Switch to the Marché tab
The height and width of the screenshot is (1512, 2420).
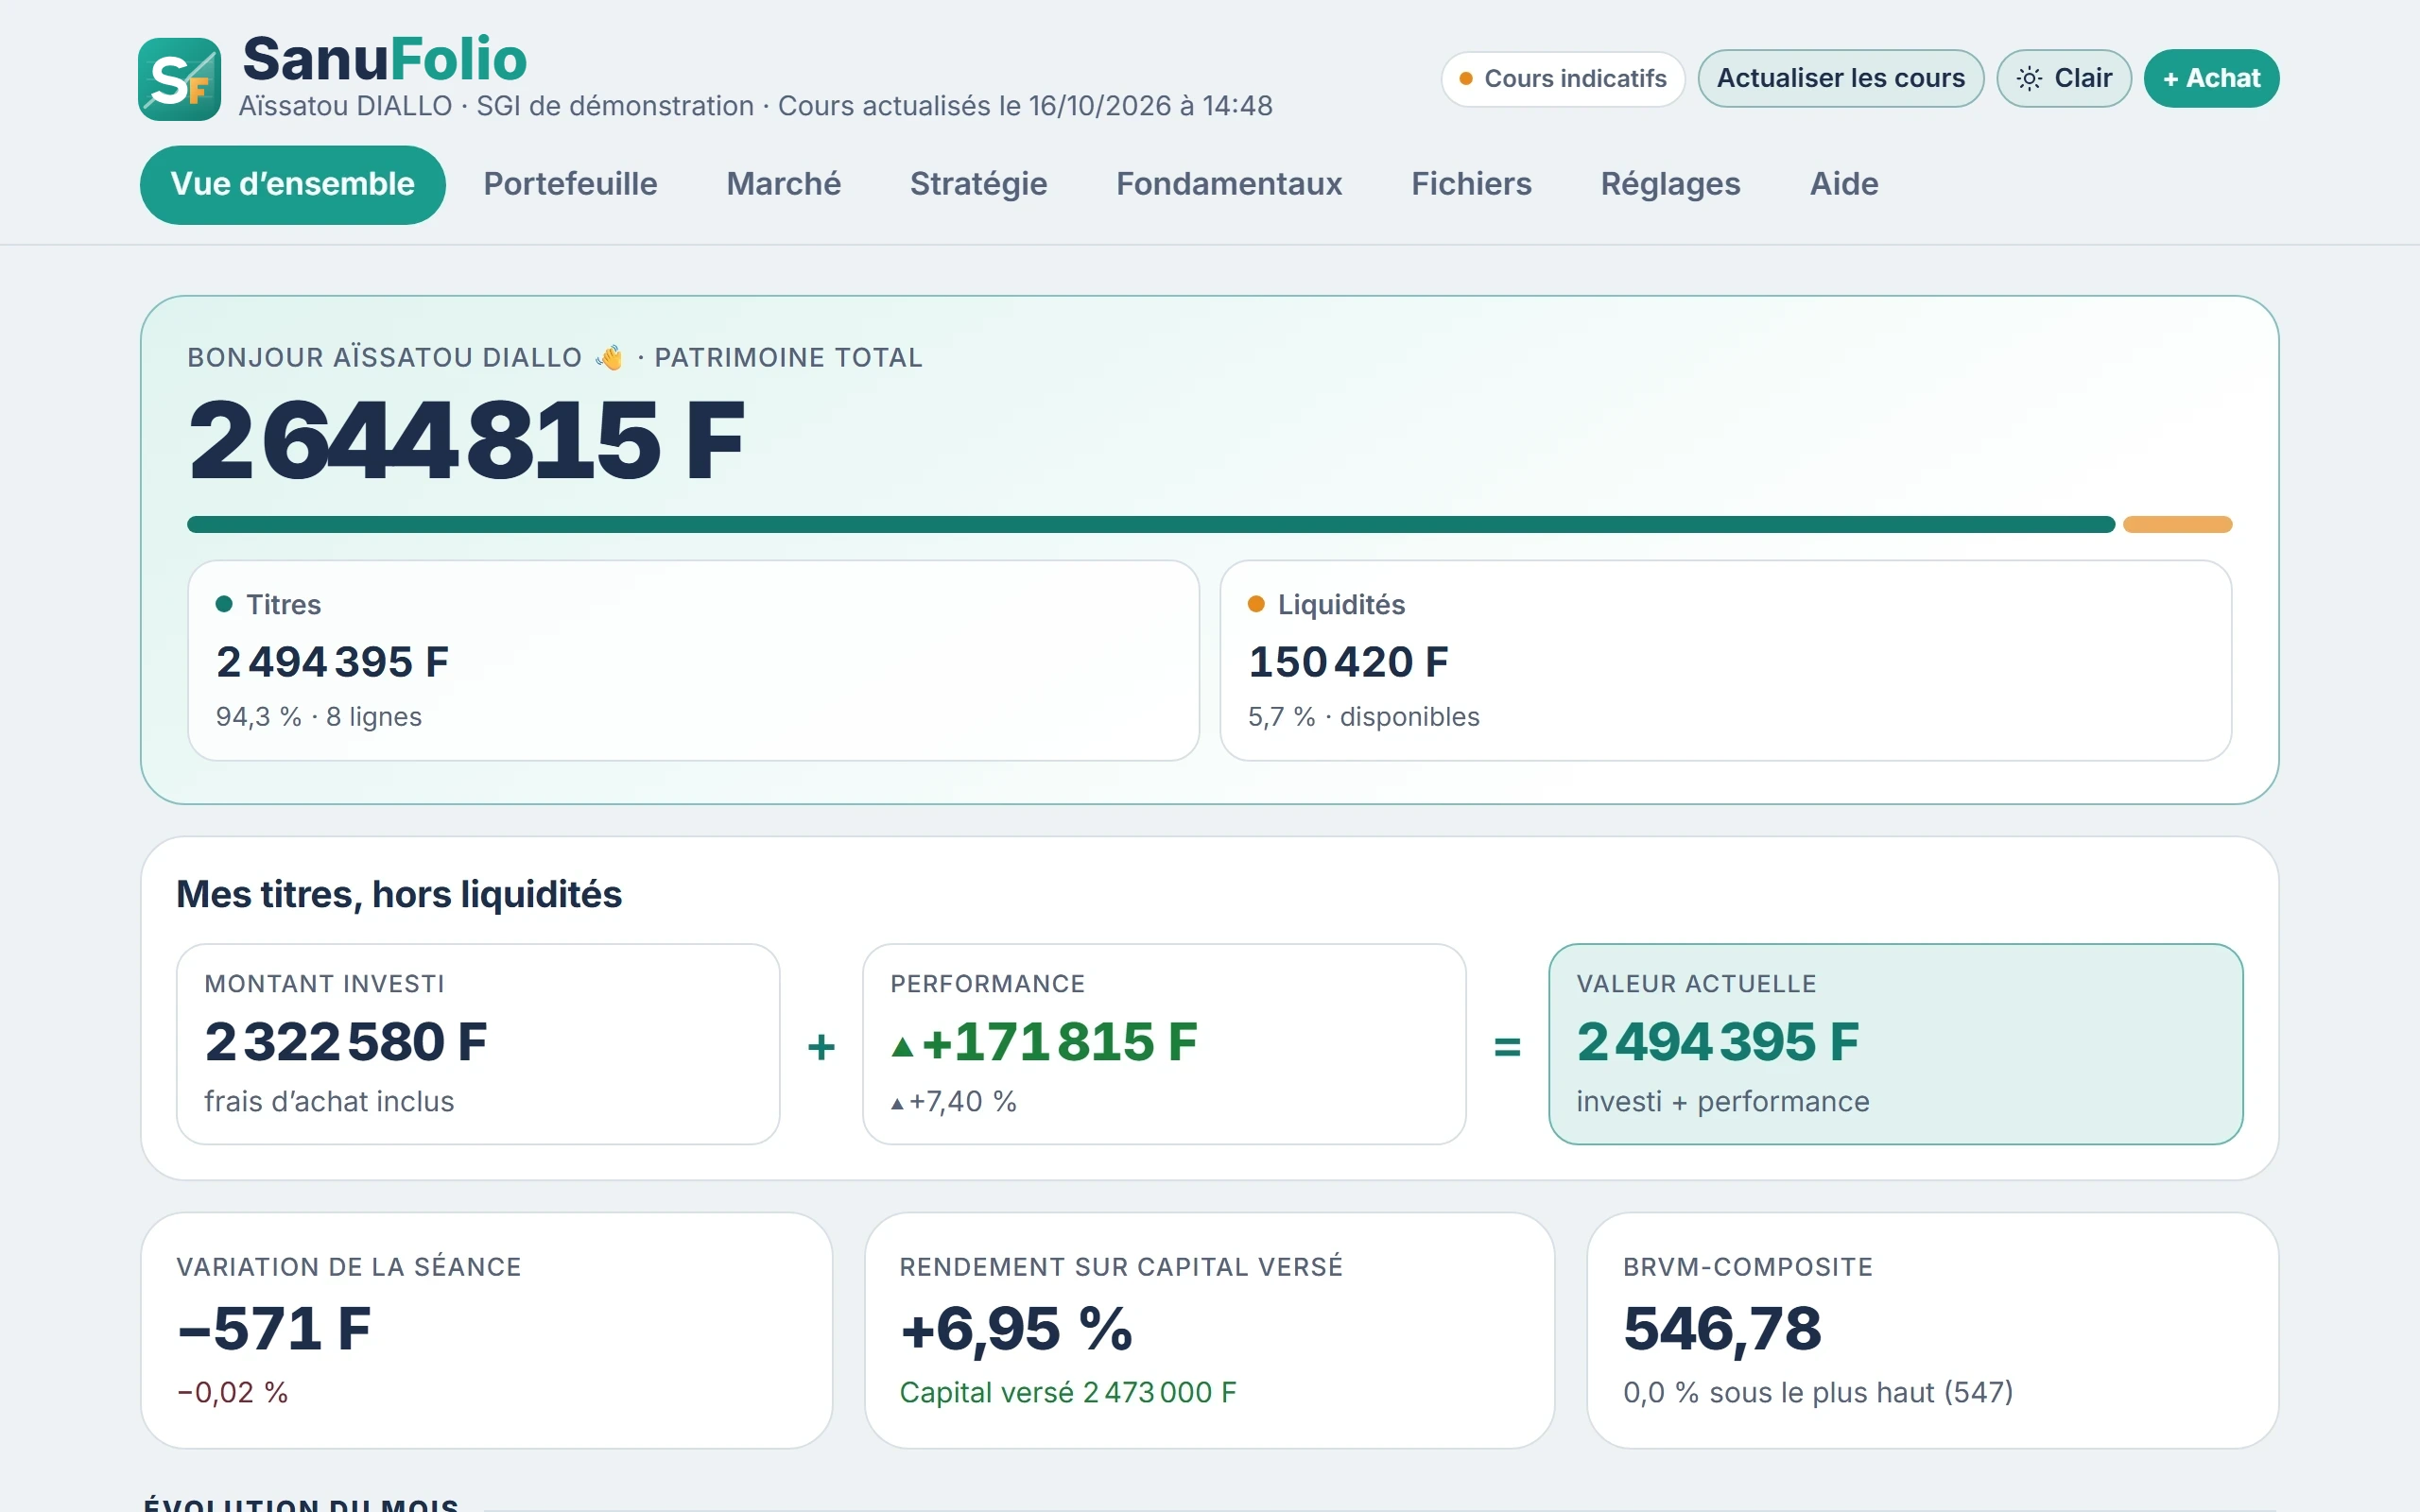[x=783, y=184]
